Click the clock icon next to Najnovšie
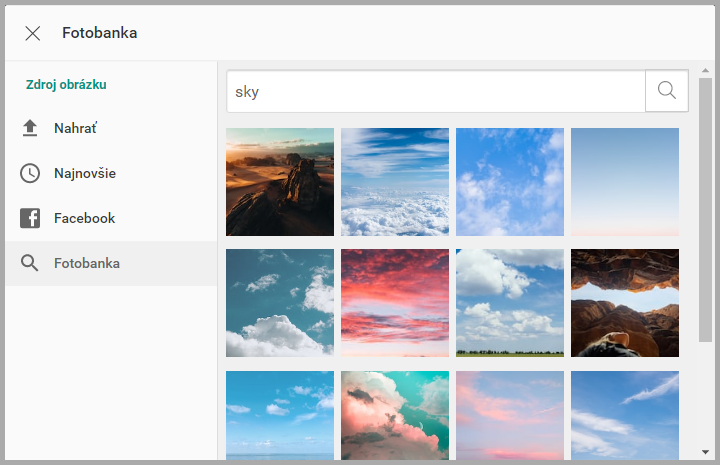The image size is (720, 465). coord(30,173)
